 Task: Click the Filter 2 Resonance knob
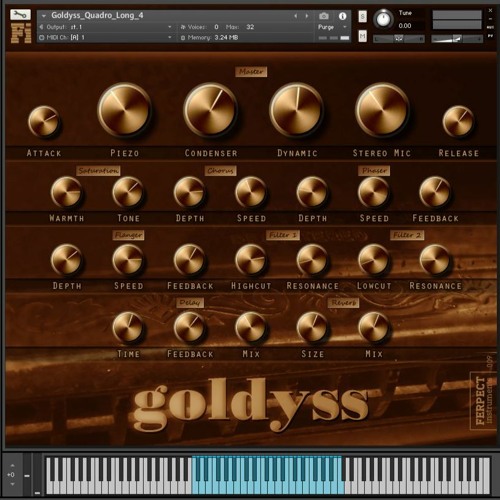pyautogui.click(x=435, y=260)
